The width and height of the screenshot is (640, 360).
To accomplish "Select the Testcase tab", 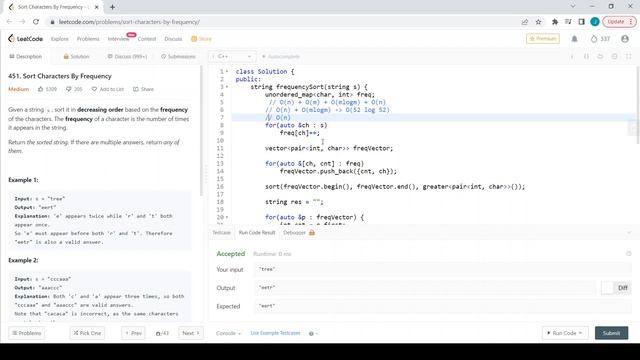I will tap(222, 233).
